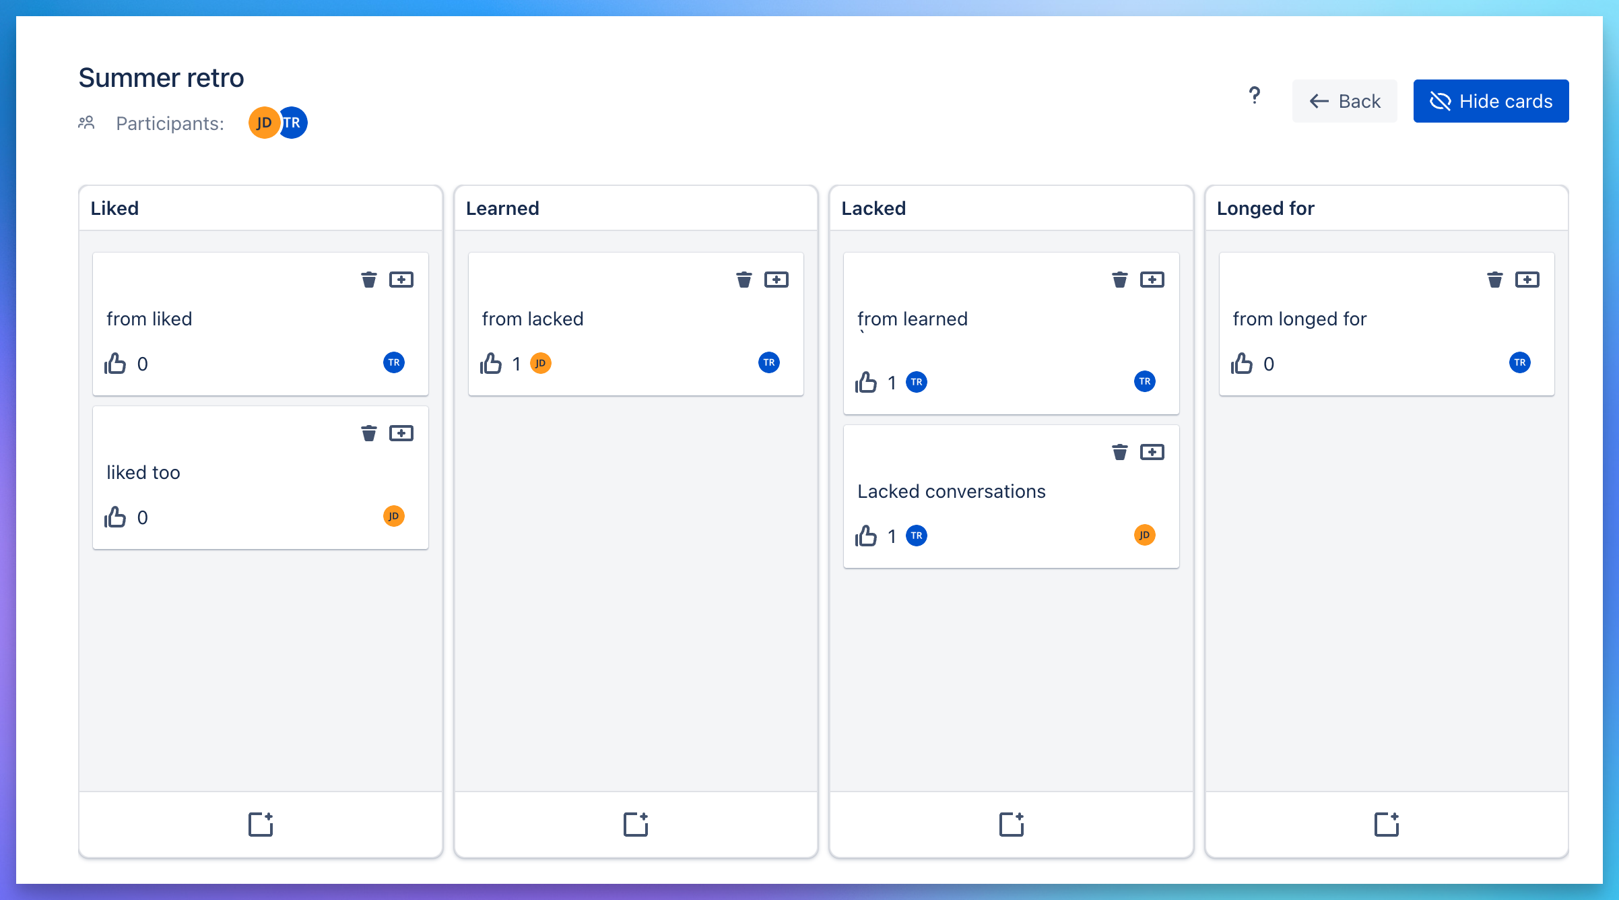Add a new card to Liked column
The image size is (1619, 900).
click(260, 824)
